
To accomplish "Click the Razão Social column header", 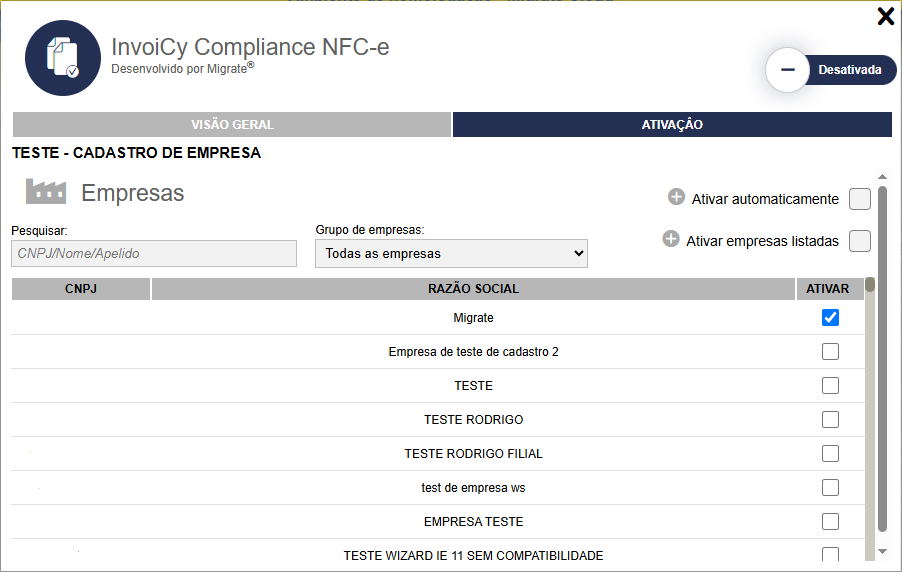I will 473,289.
